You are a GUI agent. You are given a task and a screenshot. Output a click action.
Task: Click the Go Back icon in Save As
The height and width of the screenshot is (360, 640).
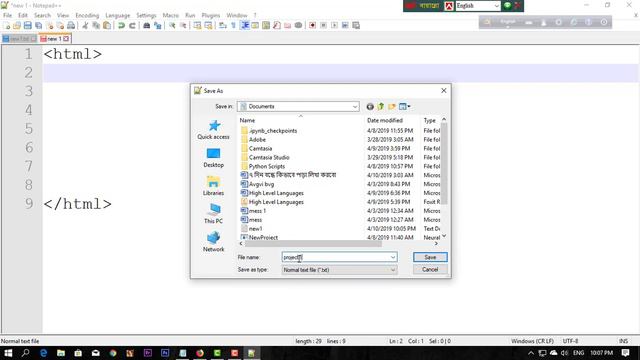click(370, 107)
